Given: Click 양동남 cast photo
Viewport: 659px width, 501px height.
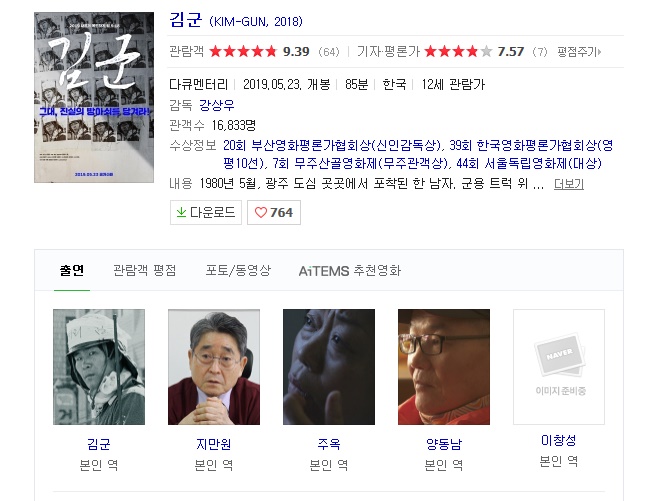Looking at the screenshot, I should [x=444, y=367].
